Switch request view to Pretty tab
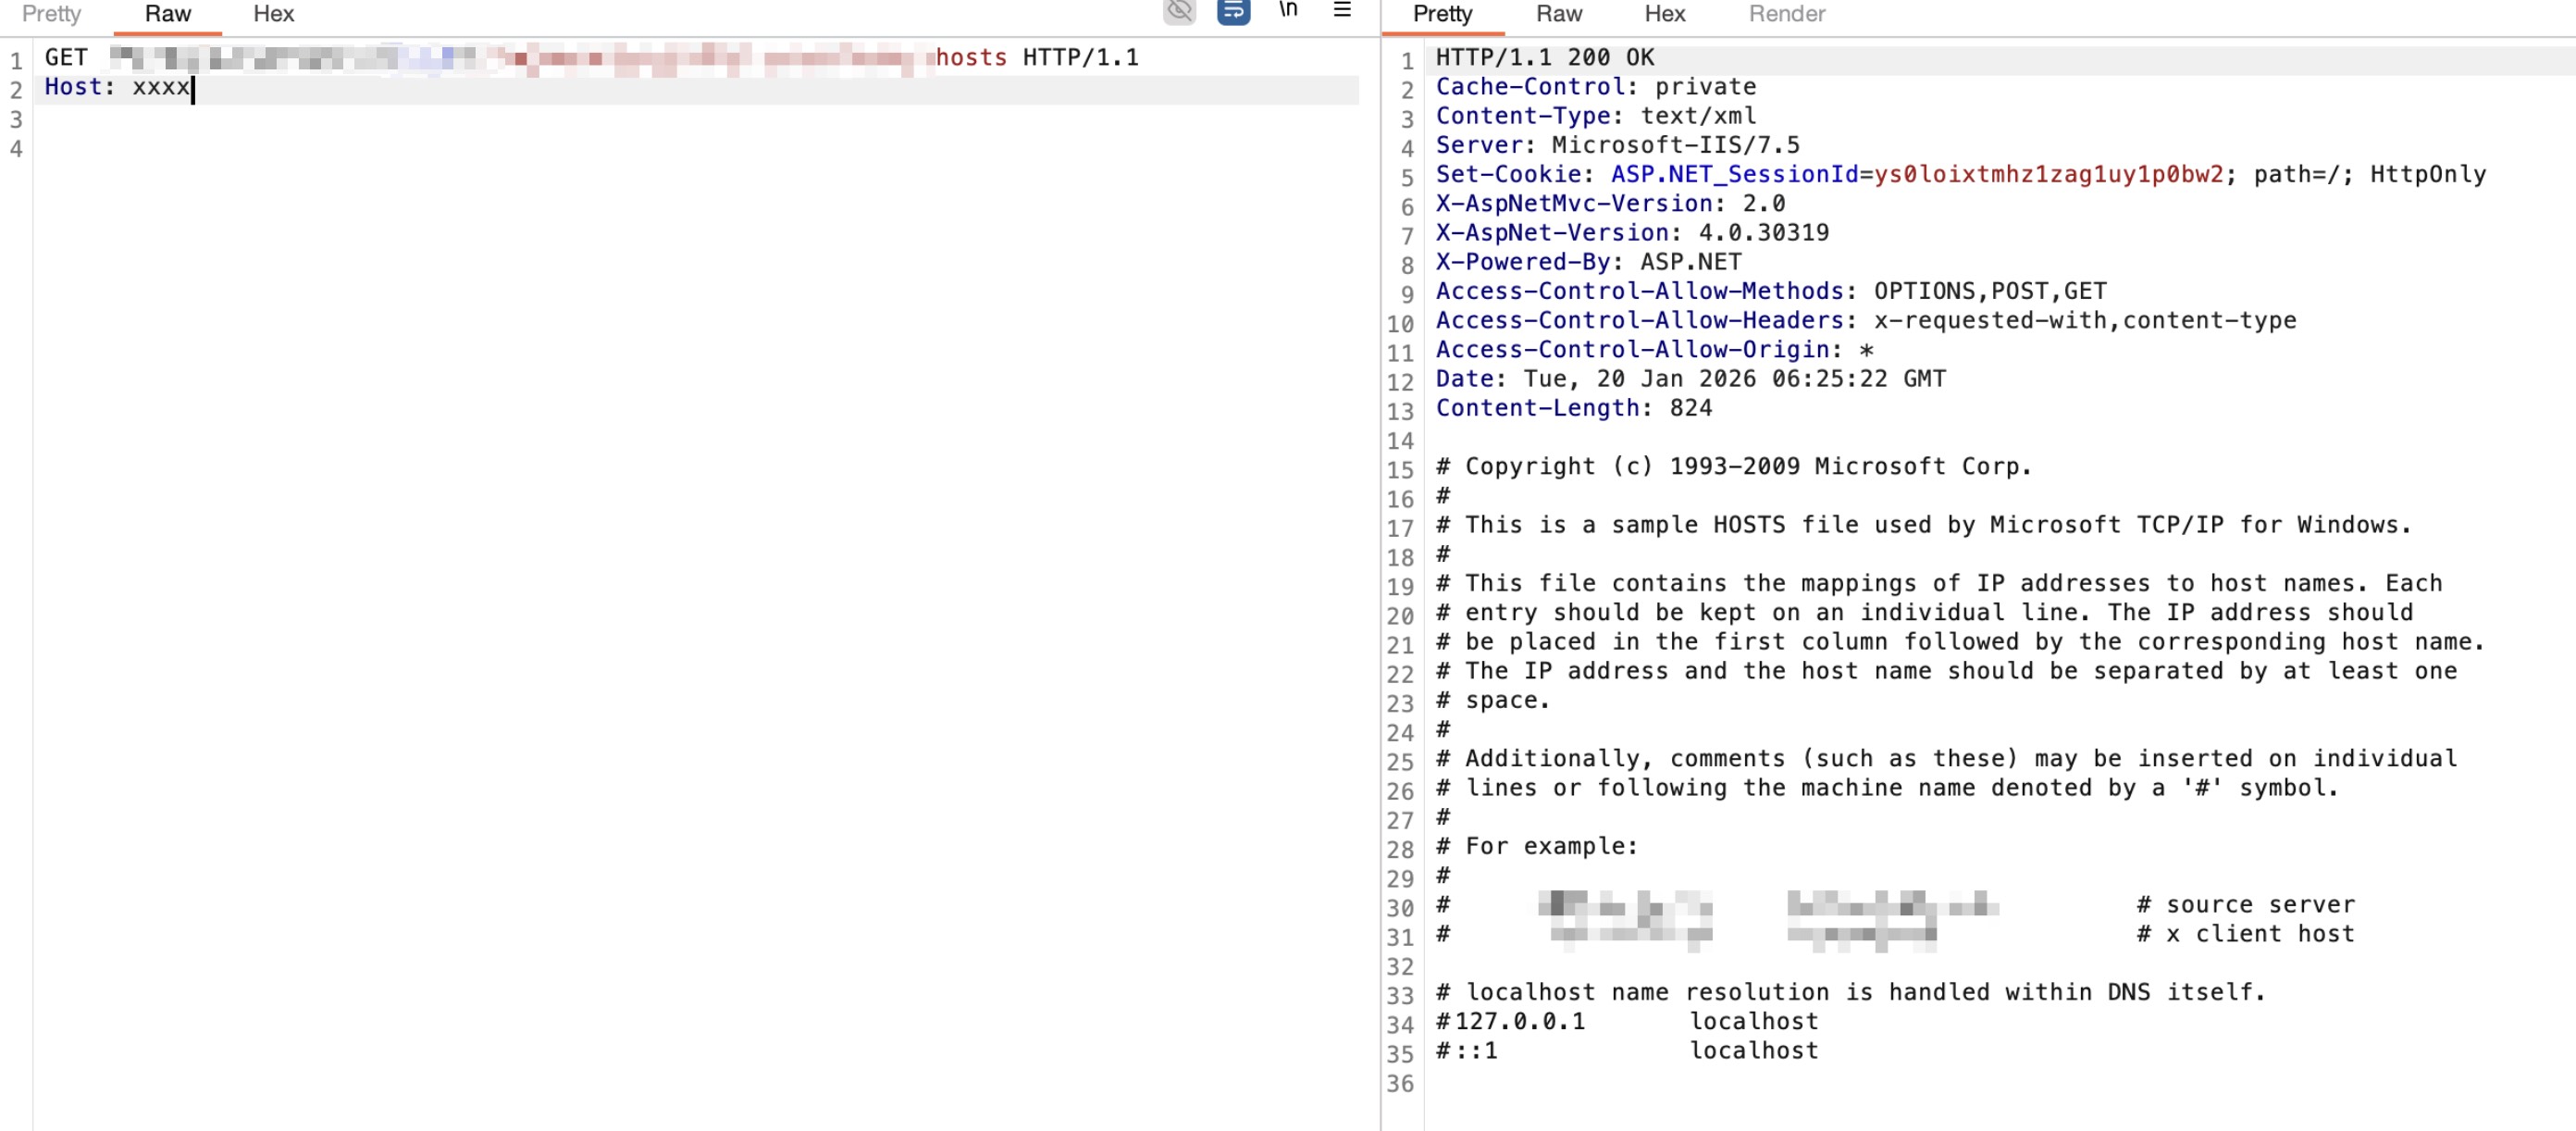Image resolution: width=2576 pixels, height=1131 pixels. [51, 14]
